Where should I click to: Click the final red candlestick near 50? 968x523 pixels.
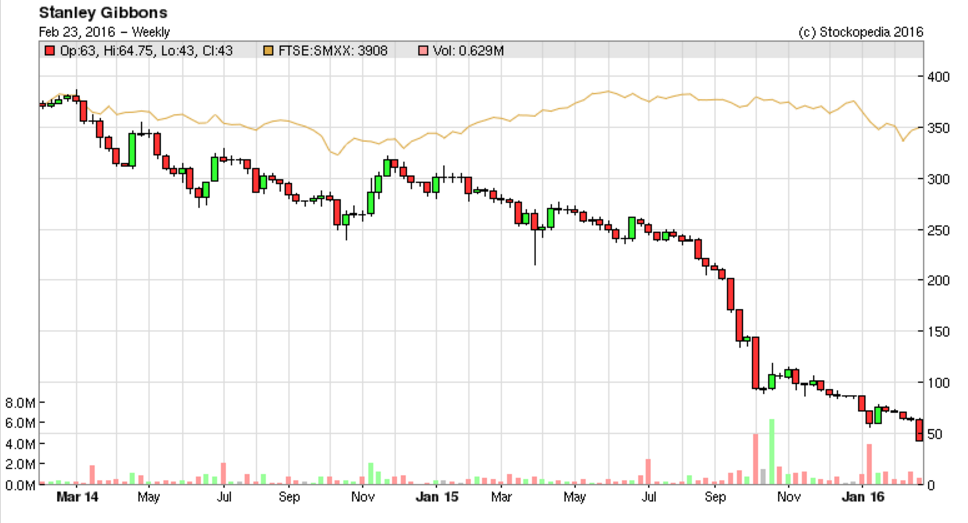919,430
